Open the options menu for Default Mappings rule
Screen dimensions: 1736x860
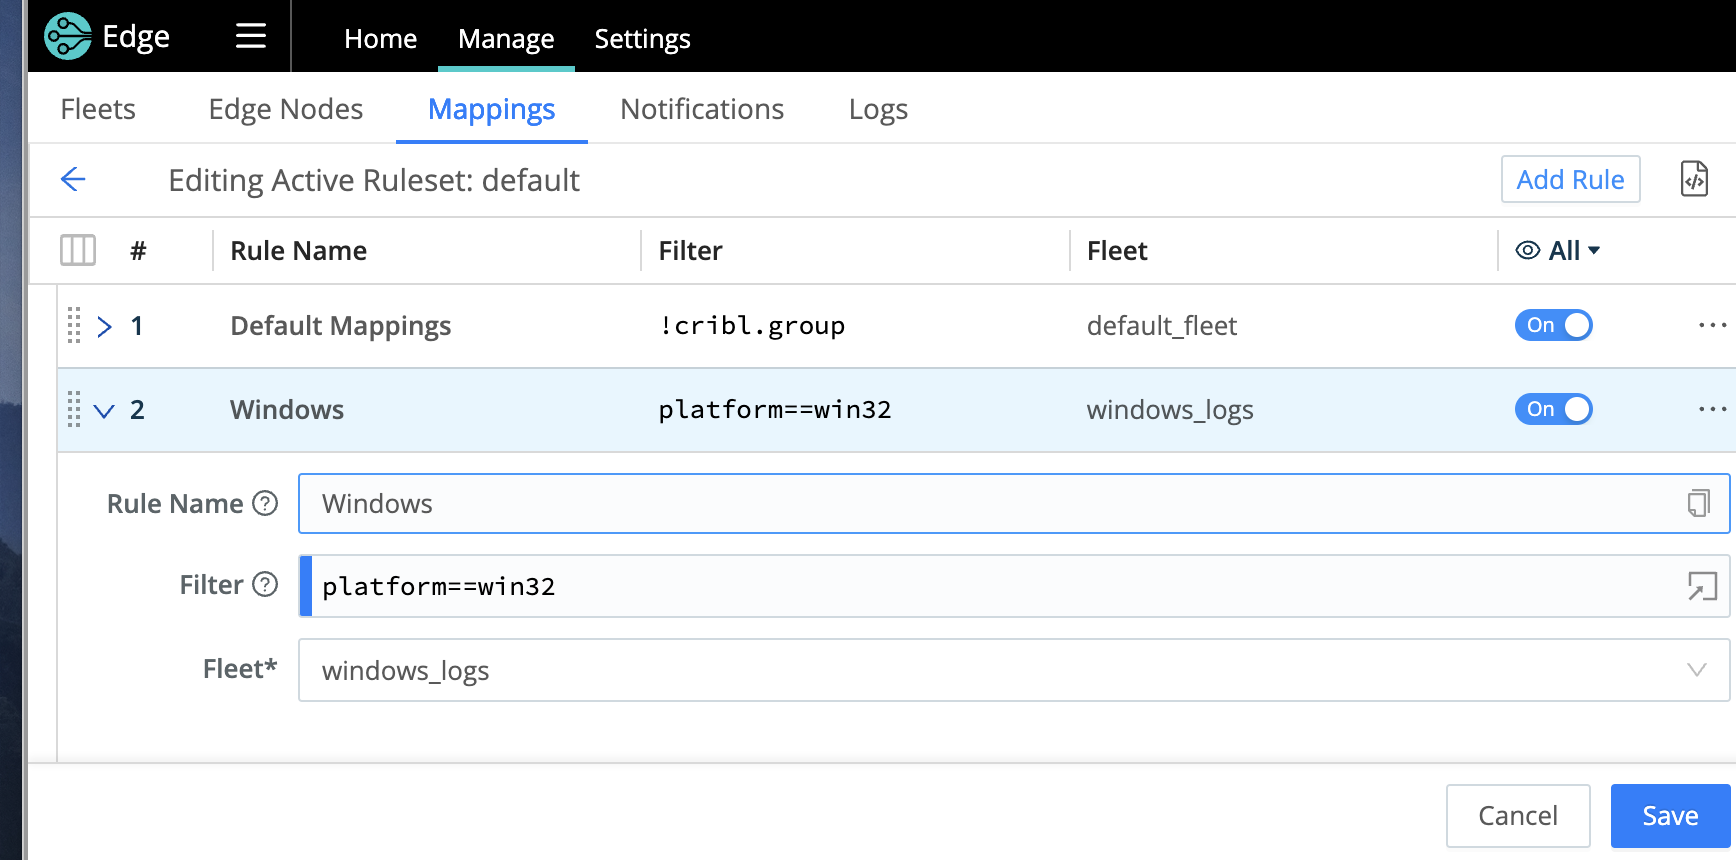(x=1711, y=326)
